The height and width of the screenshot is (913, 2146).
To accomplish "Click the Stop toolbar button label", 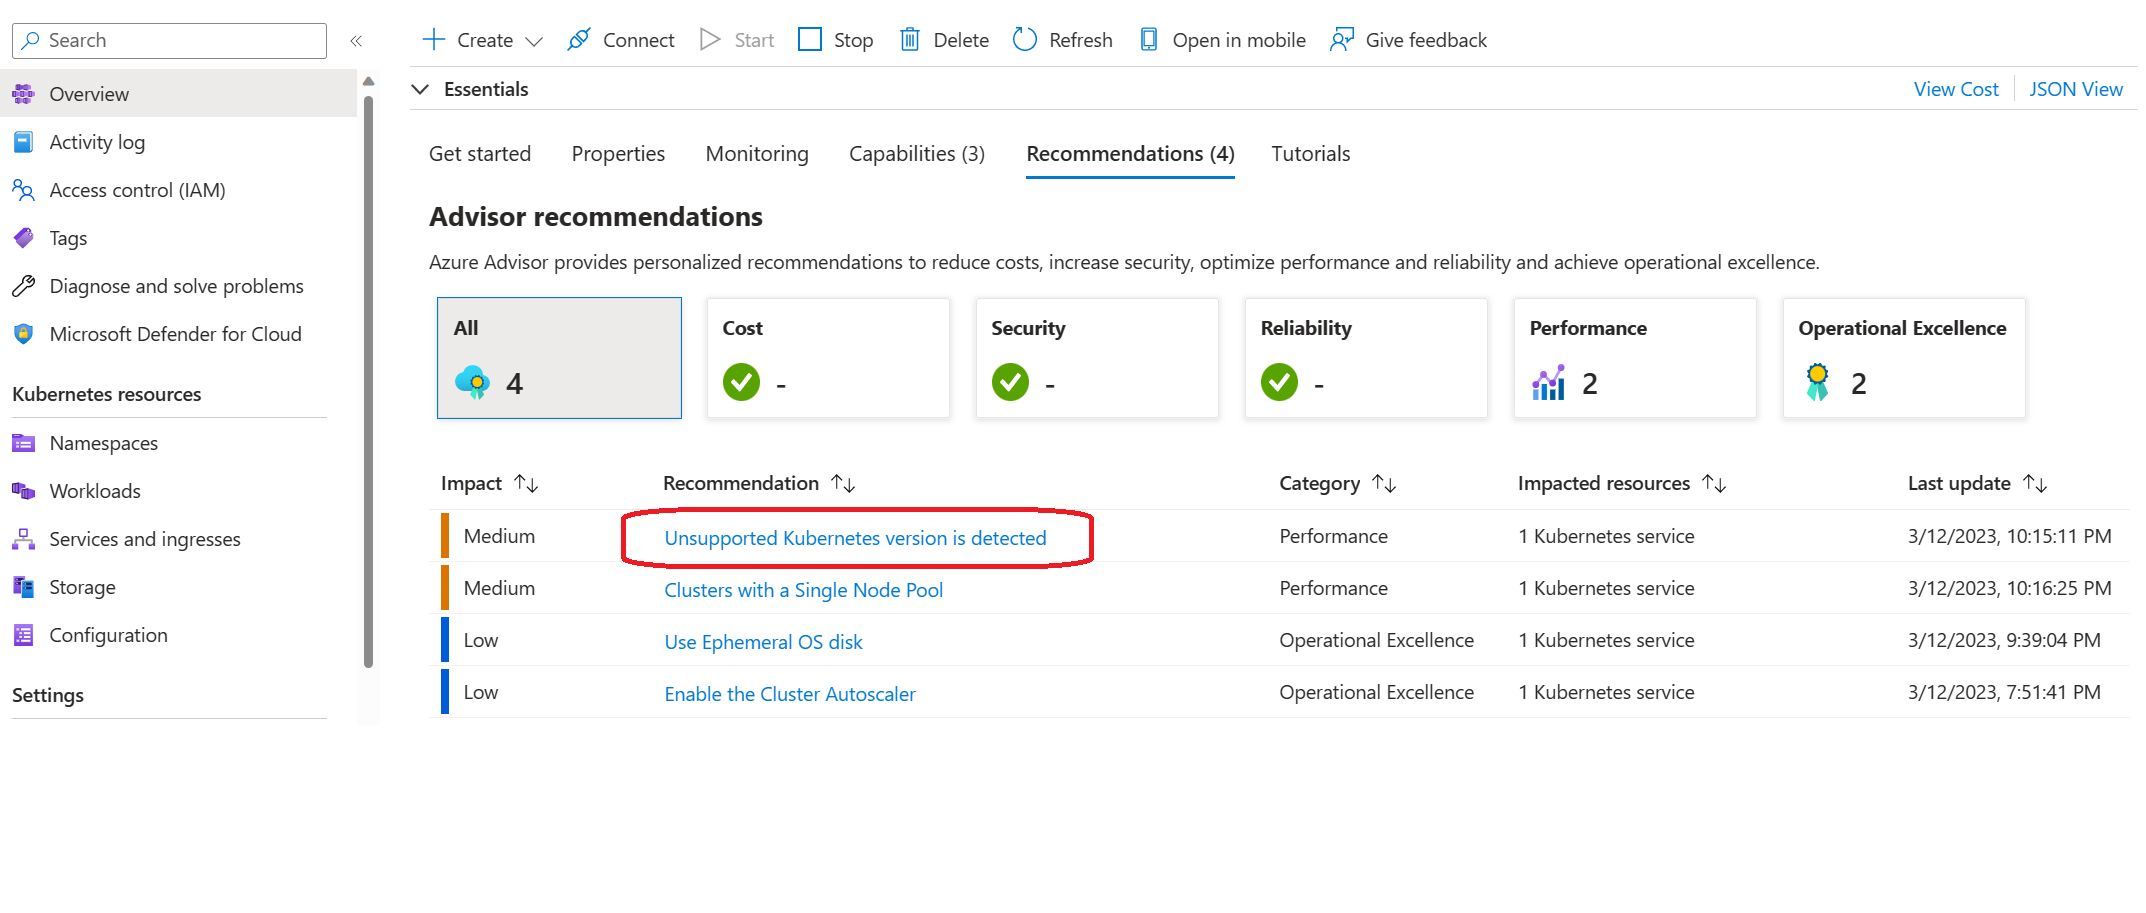I will click(853, 41).
